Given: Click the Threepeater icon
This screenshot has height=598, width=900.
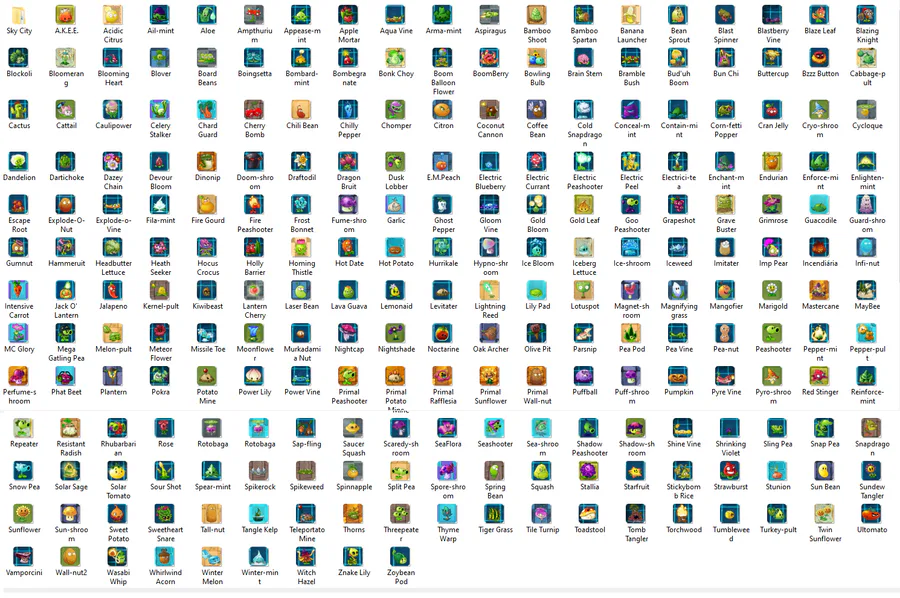Looking at the screenshot, I should [401, 514].
